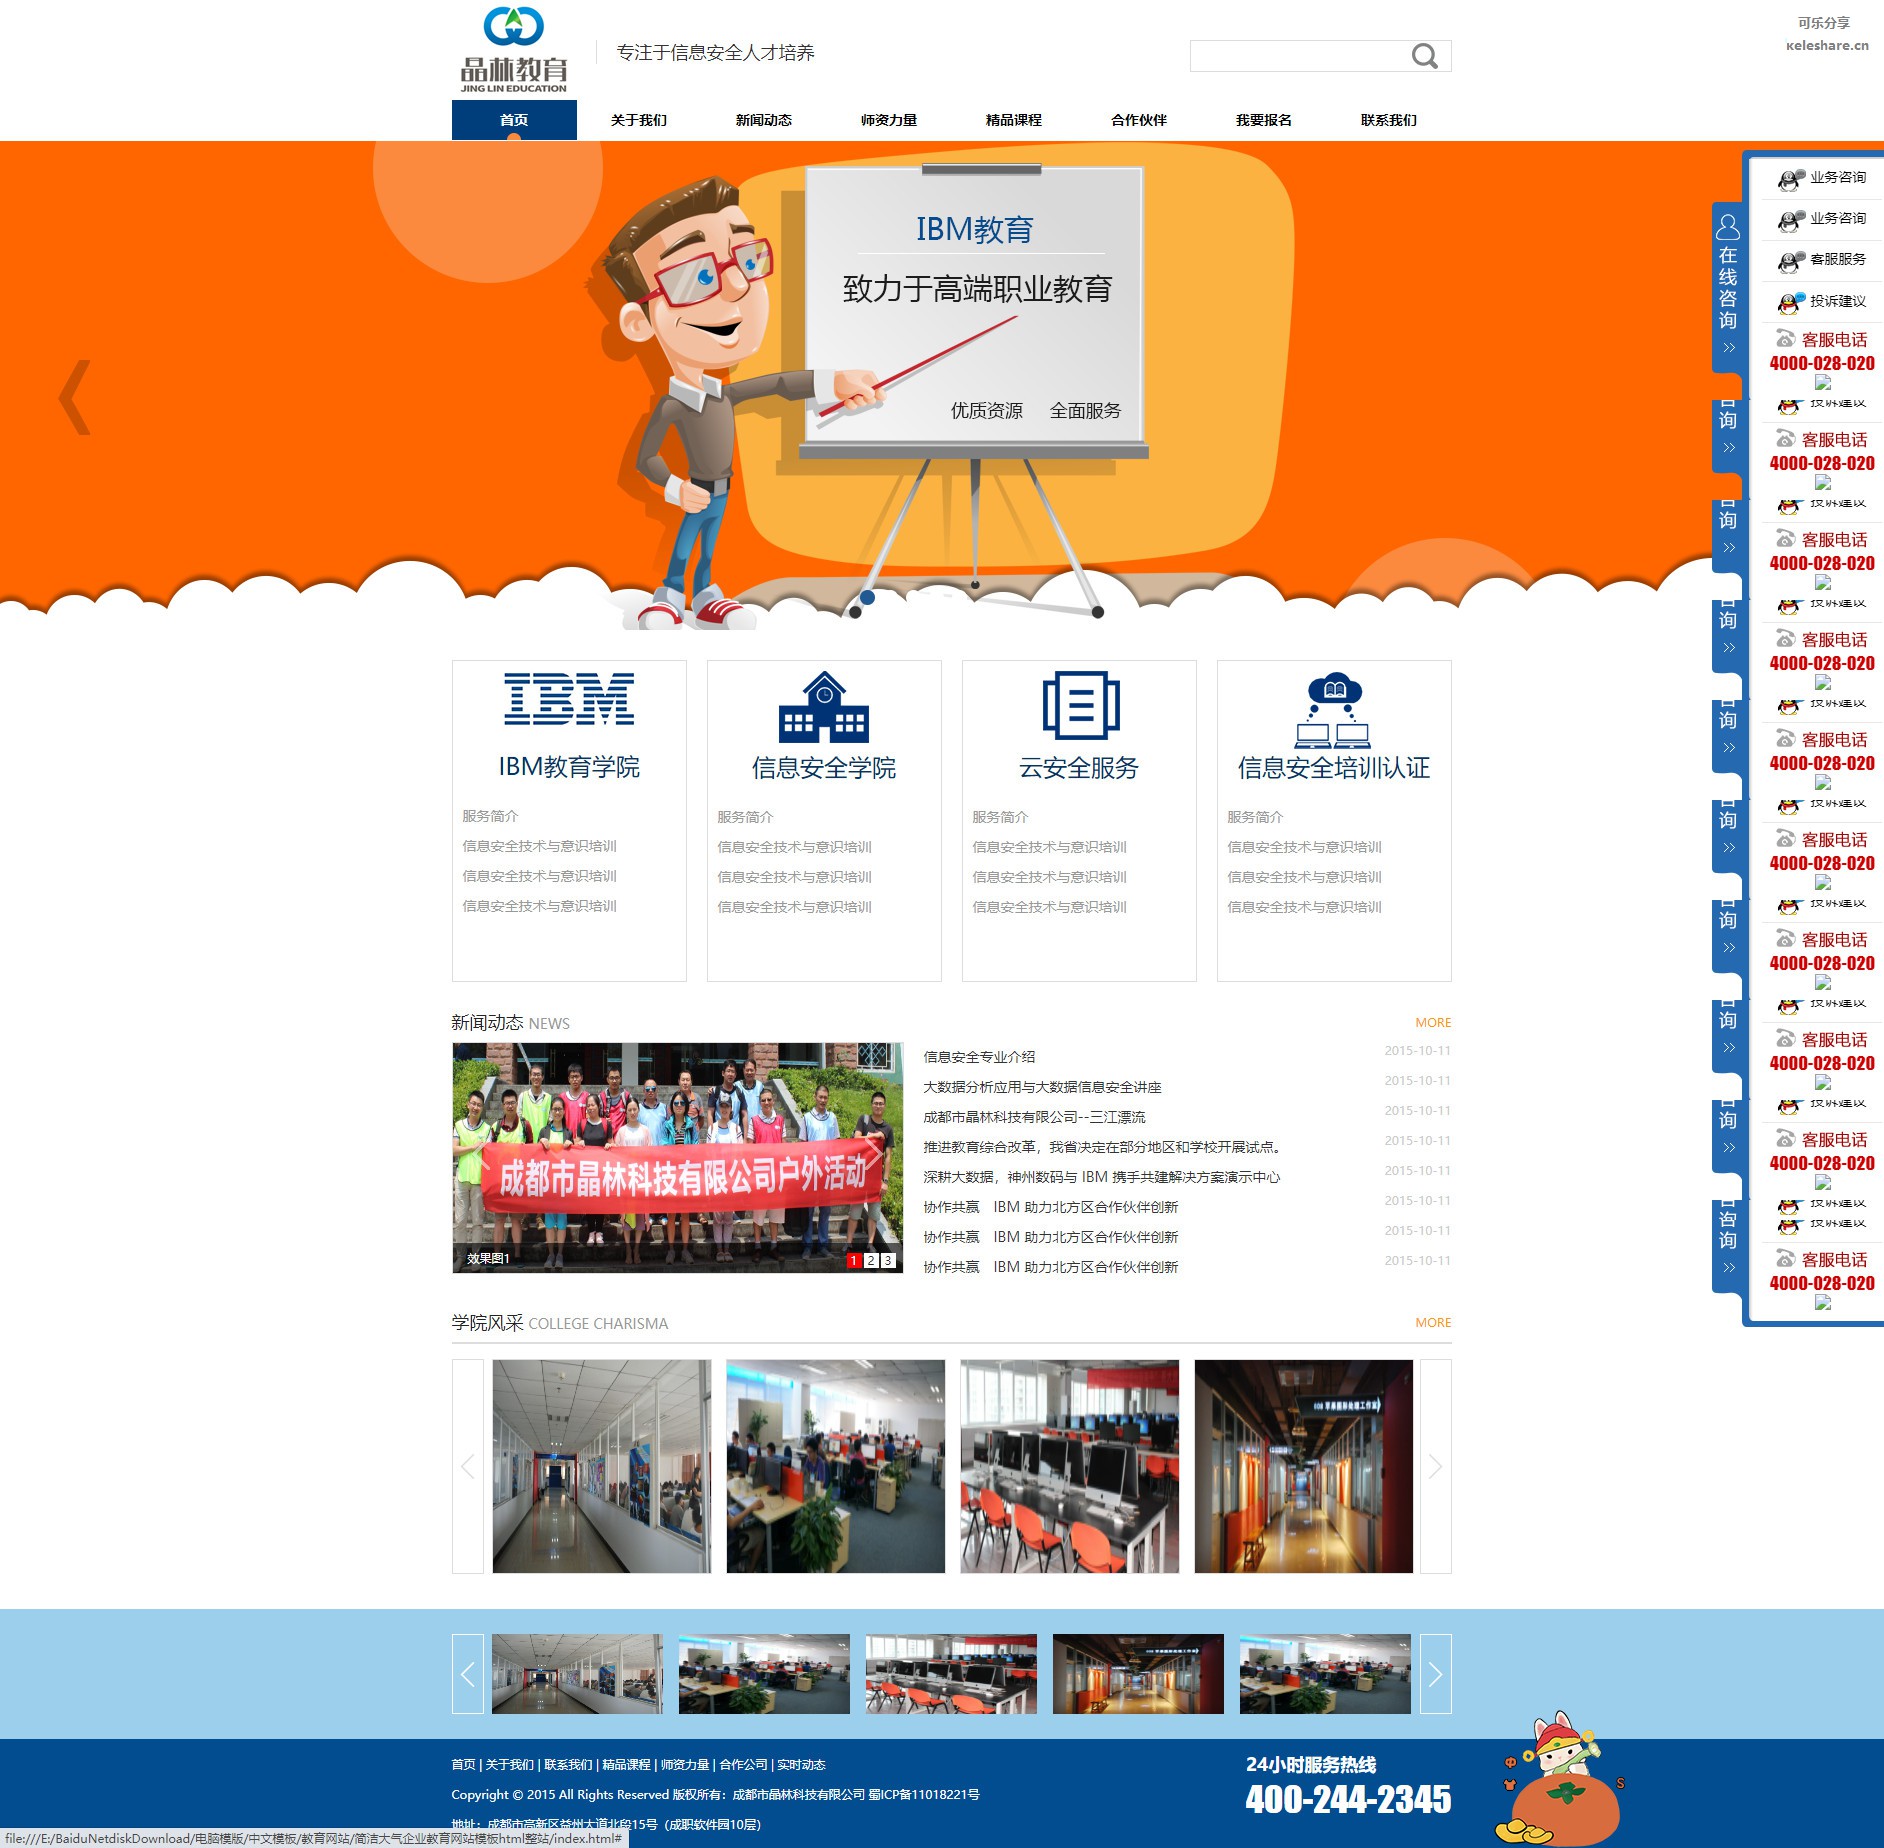This screenshot has width=1884, height=1848.
Task: Click the cloud security document icon
Action: point(1080,706)
